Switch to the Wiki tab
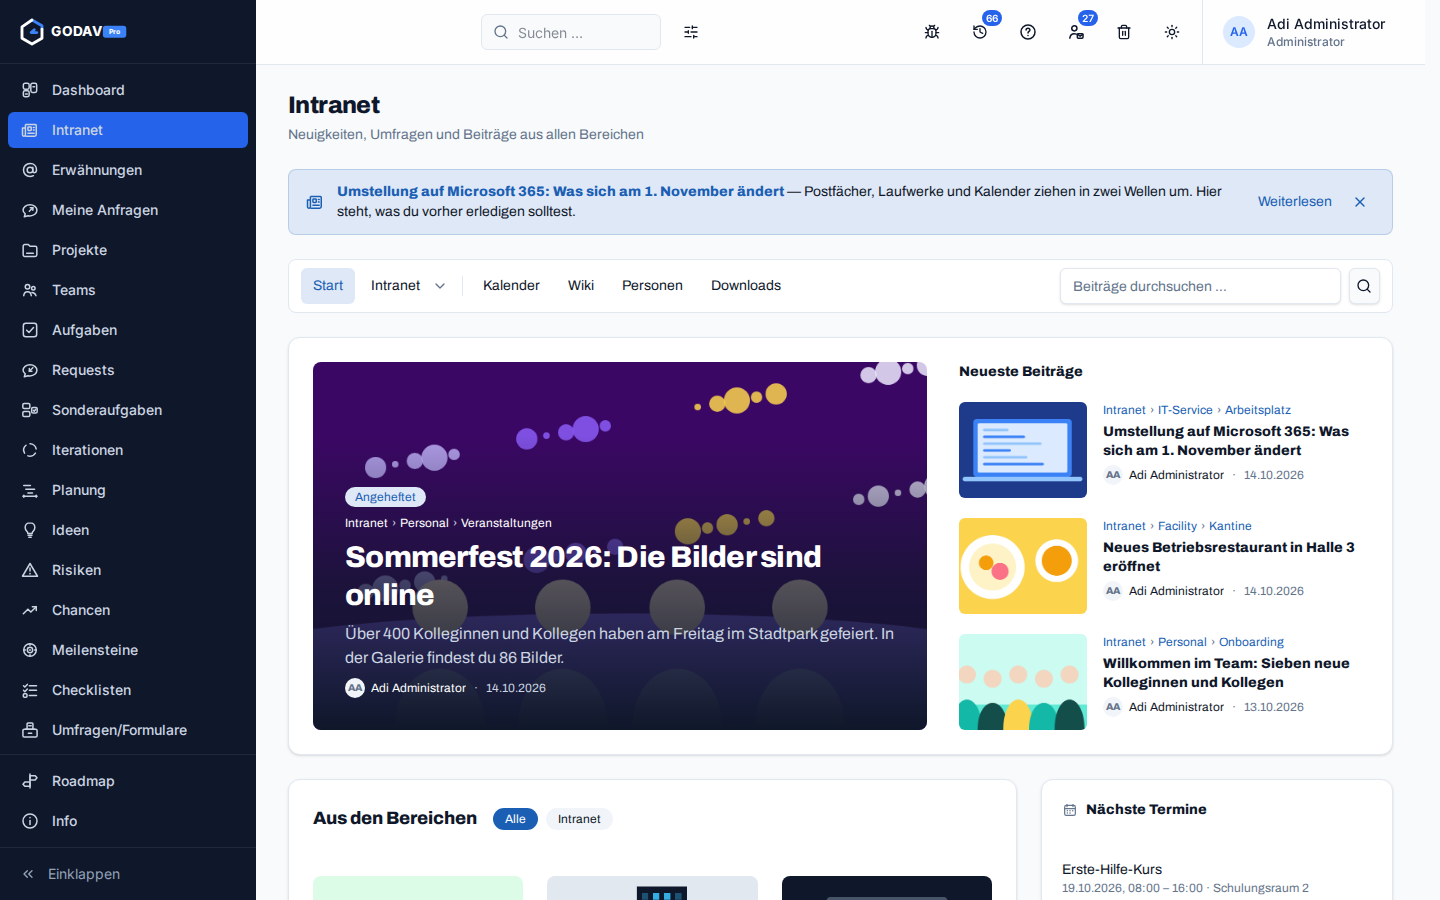1440x900 pixels. point(581,286)
